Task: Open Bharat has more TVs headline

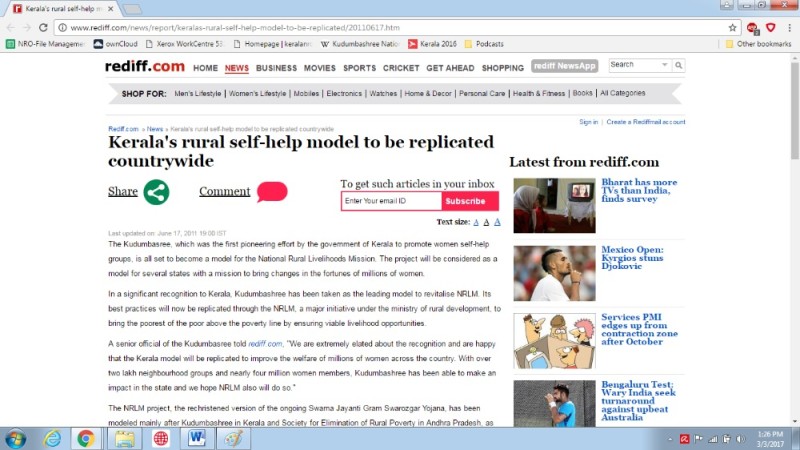Action: [x=639, y=190]
